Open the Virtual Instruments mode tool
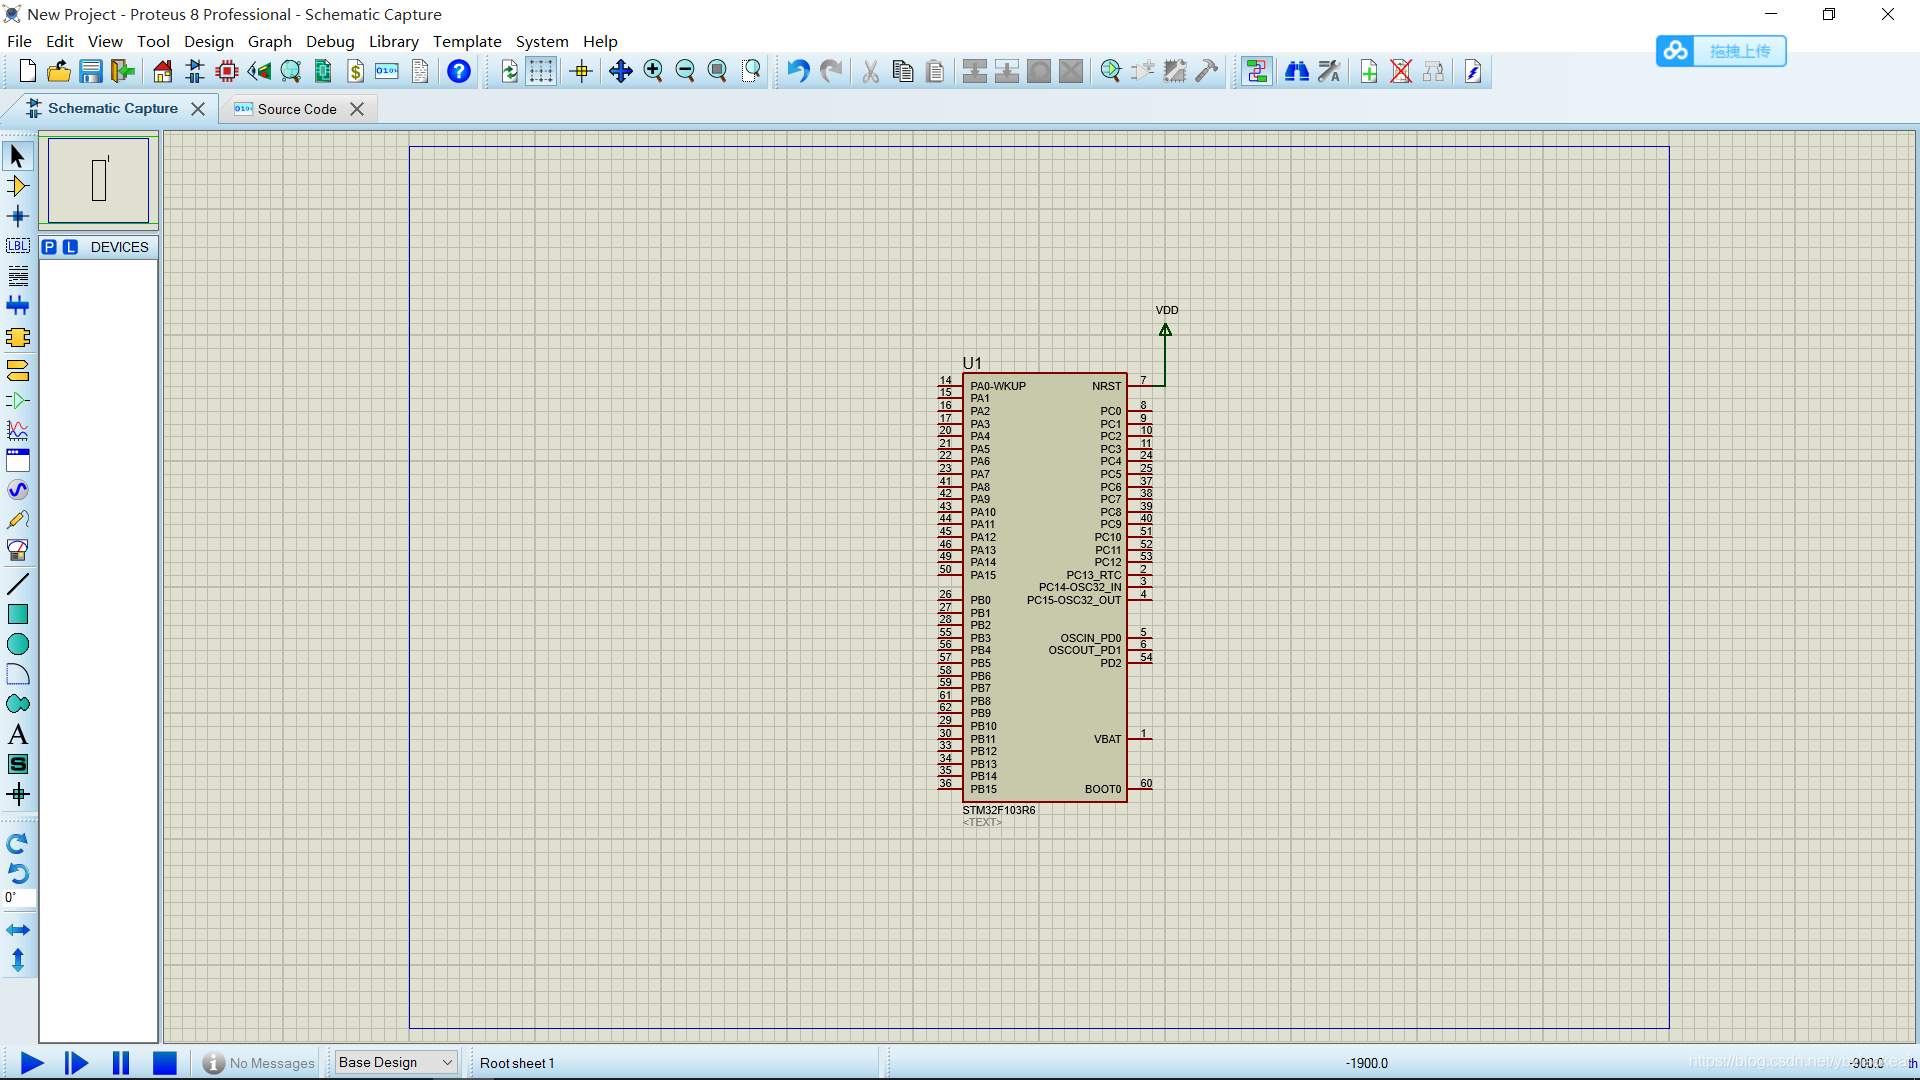1920x1080 pixels. 18,550
